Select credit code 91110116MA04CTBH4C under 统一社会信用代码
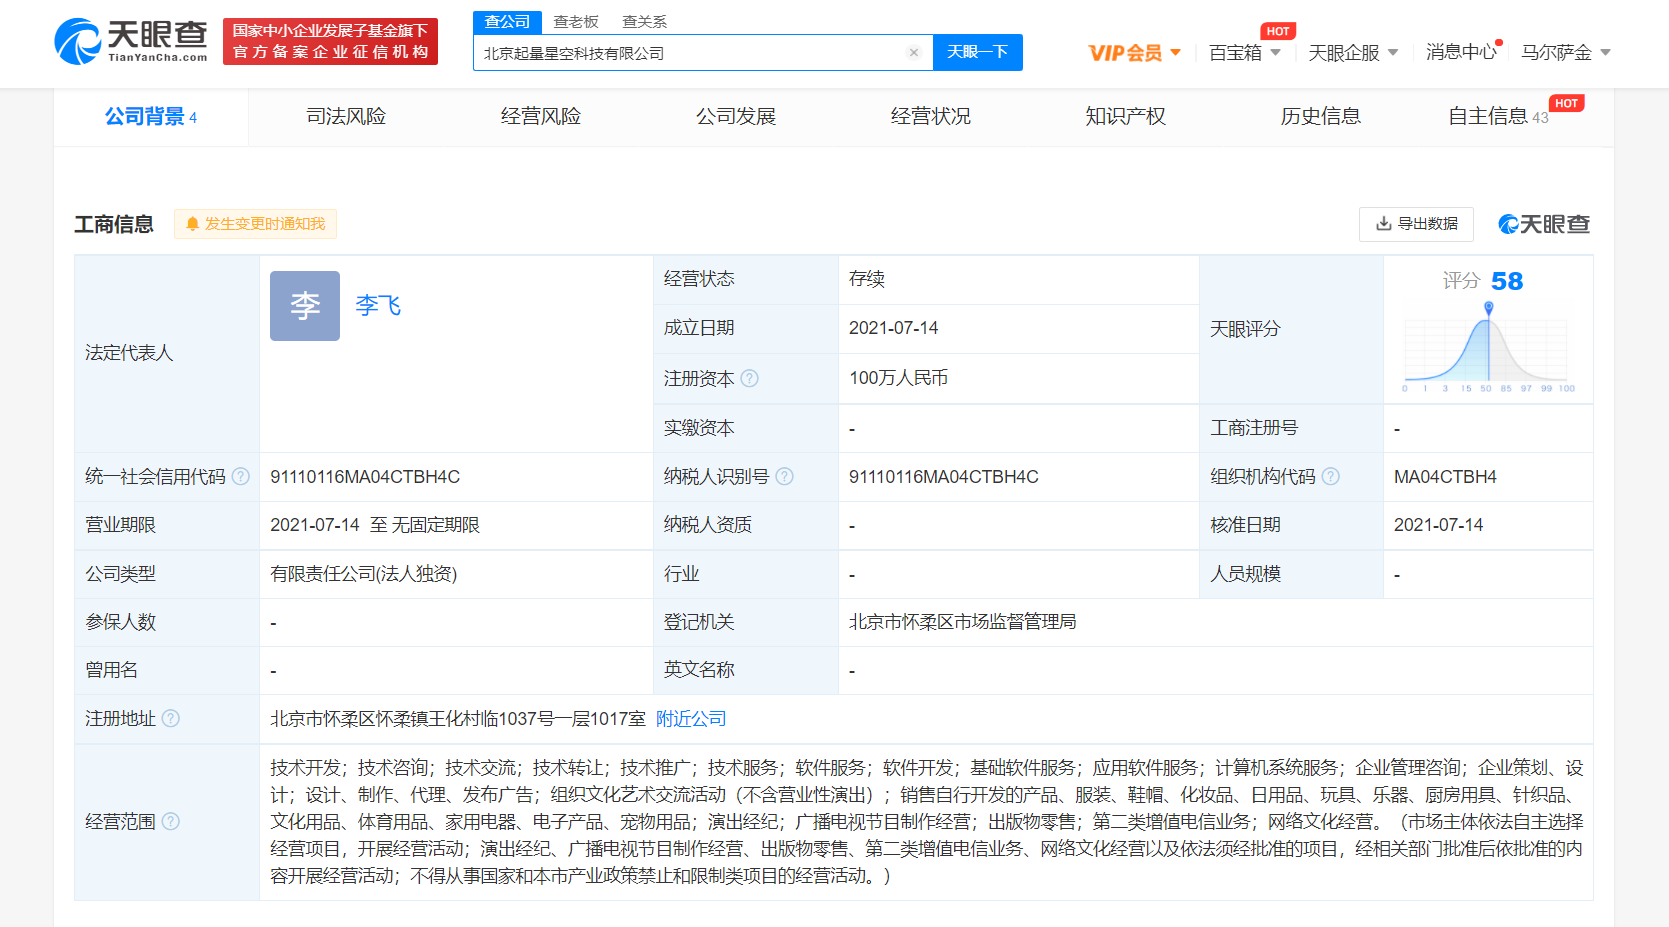The image size is (1669, 927). tap(365, 477)
